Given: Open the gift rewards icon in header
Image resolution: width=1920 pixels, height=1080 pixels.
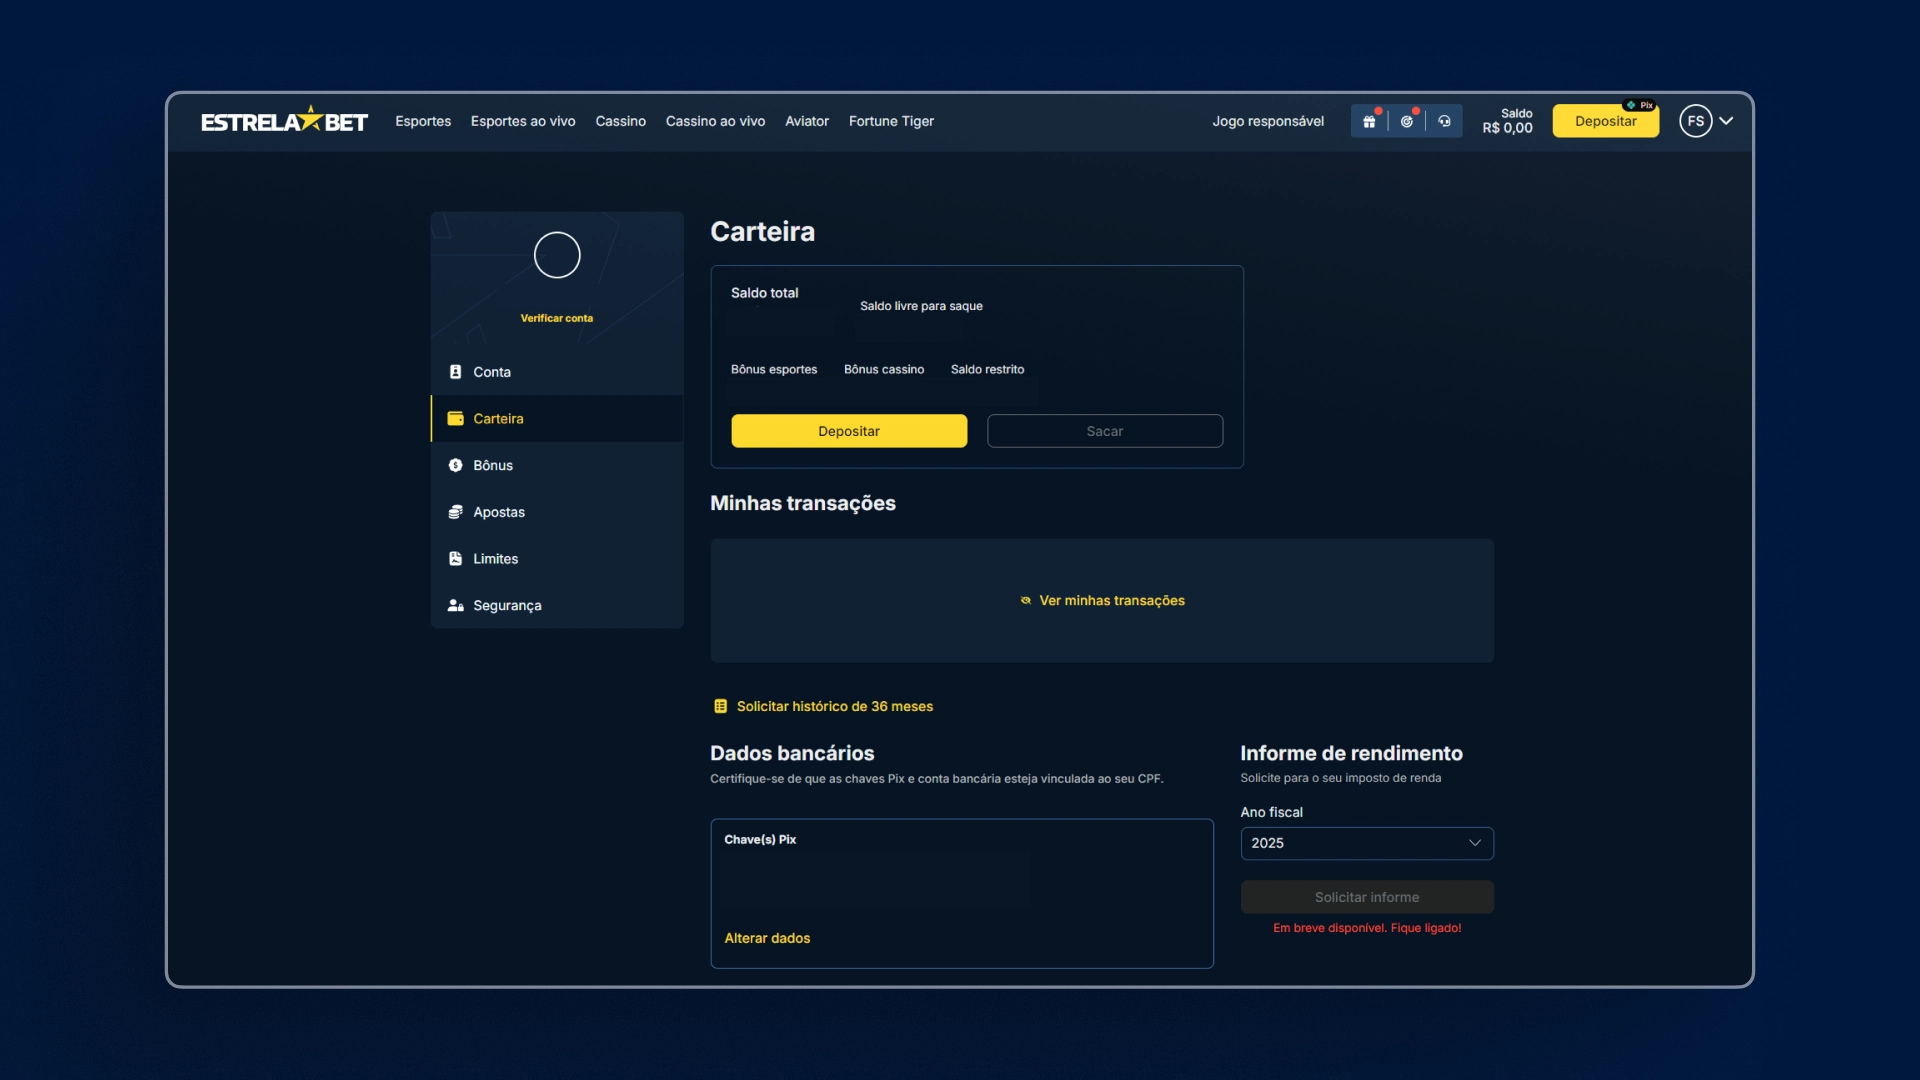Looking at the screenshot, I should coord(1369,121).
